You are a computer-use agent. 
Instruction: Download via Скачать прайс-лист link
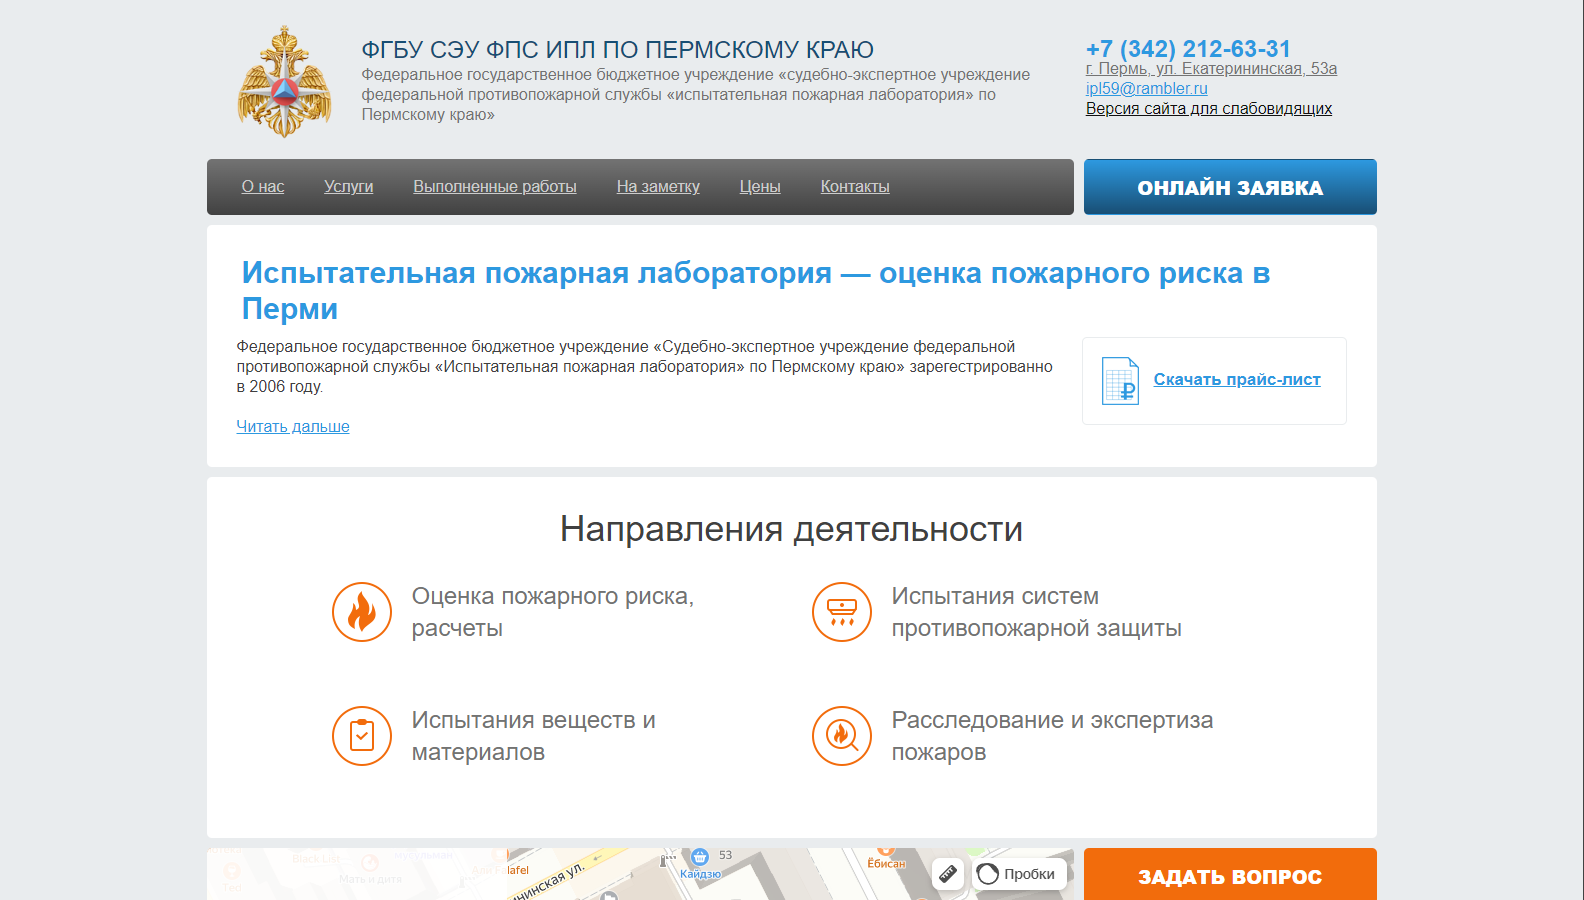(1237, 380)
